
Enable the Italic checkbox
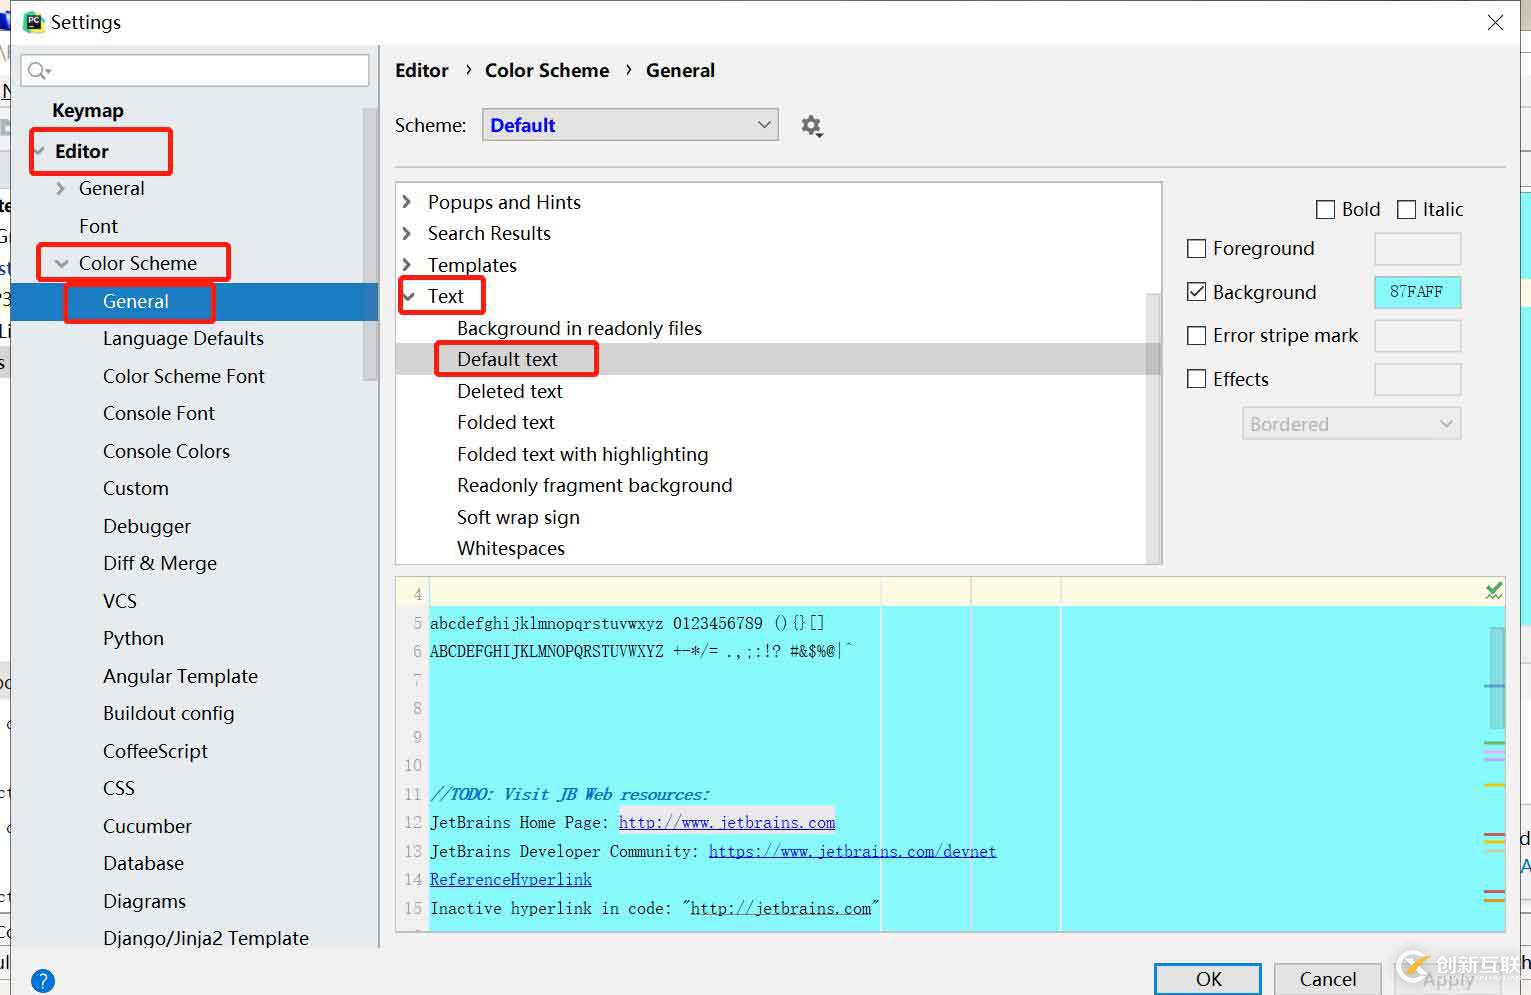click(1407, 210)
